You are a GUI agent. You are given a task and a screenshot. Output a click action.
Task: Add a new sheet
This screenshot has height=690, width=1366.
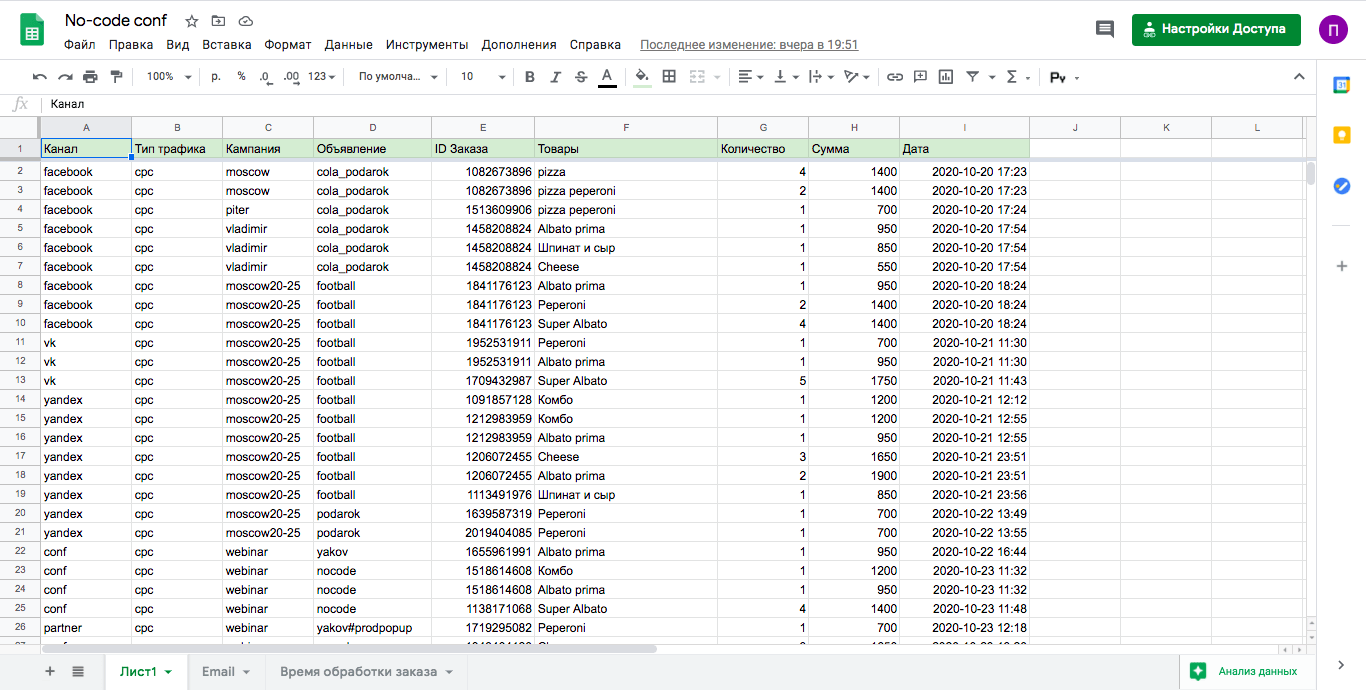coord(50,672)
